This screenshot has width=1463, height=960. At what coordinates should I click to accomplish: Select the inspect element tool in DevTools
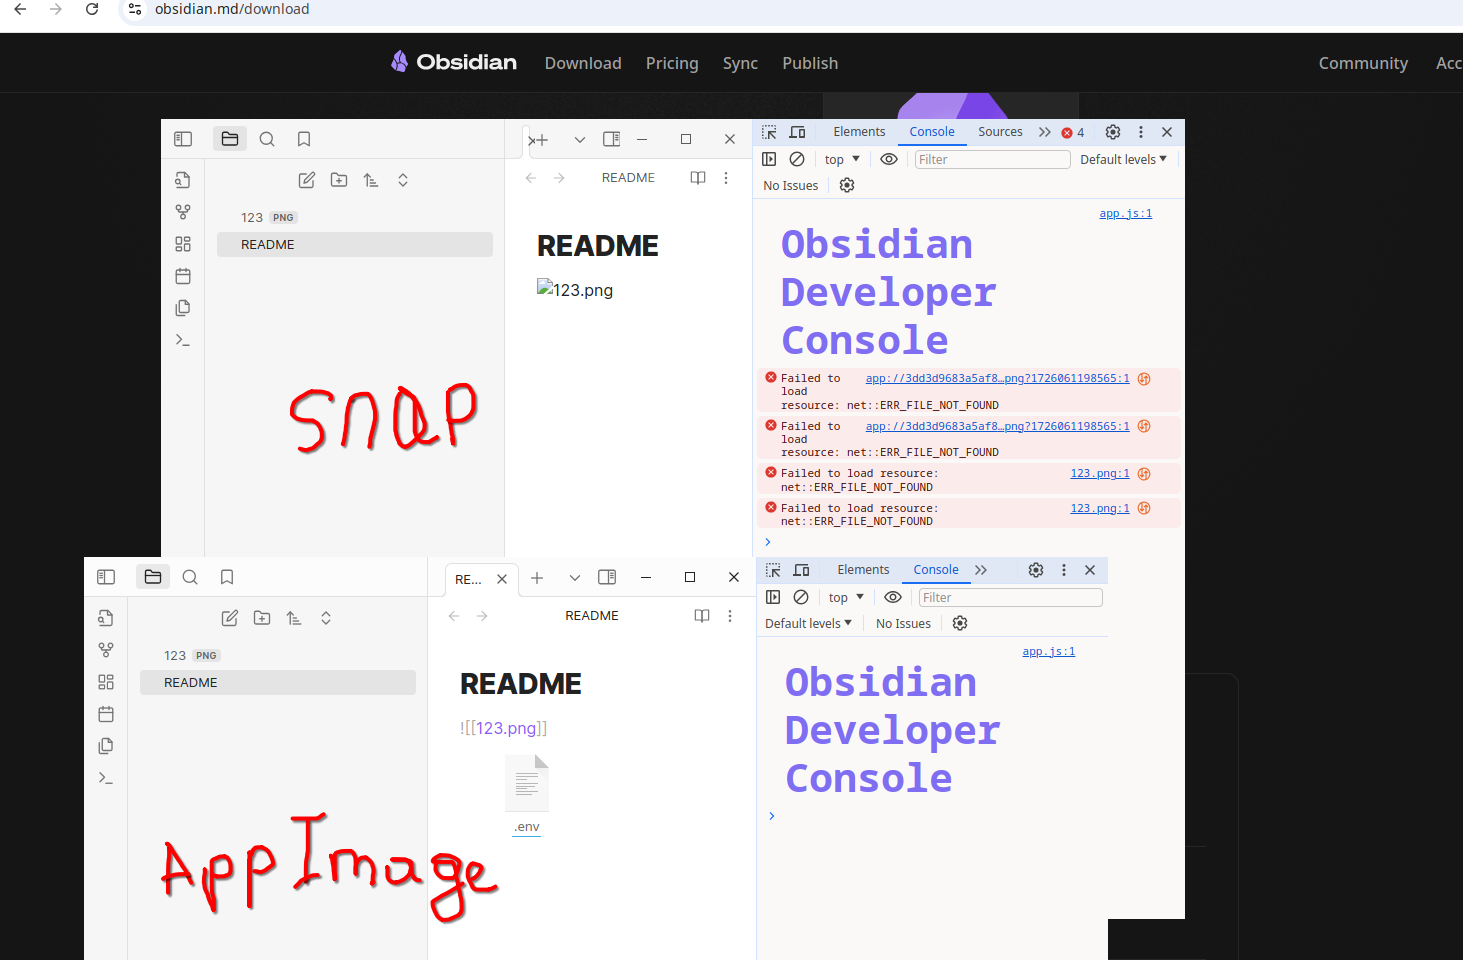(768, 131)
